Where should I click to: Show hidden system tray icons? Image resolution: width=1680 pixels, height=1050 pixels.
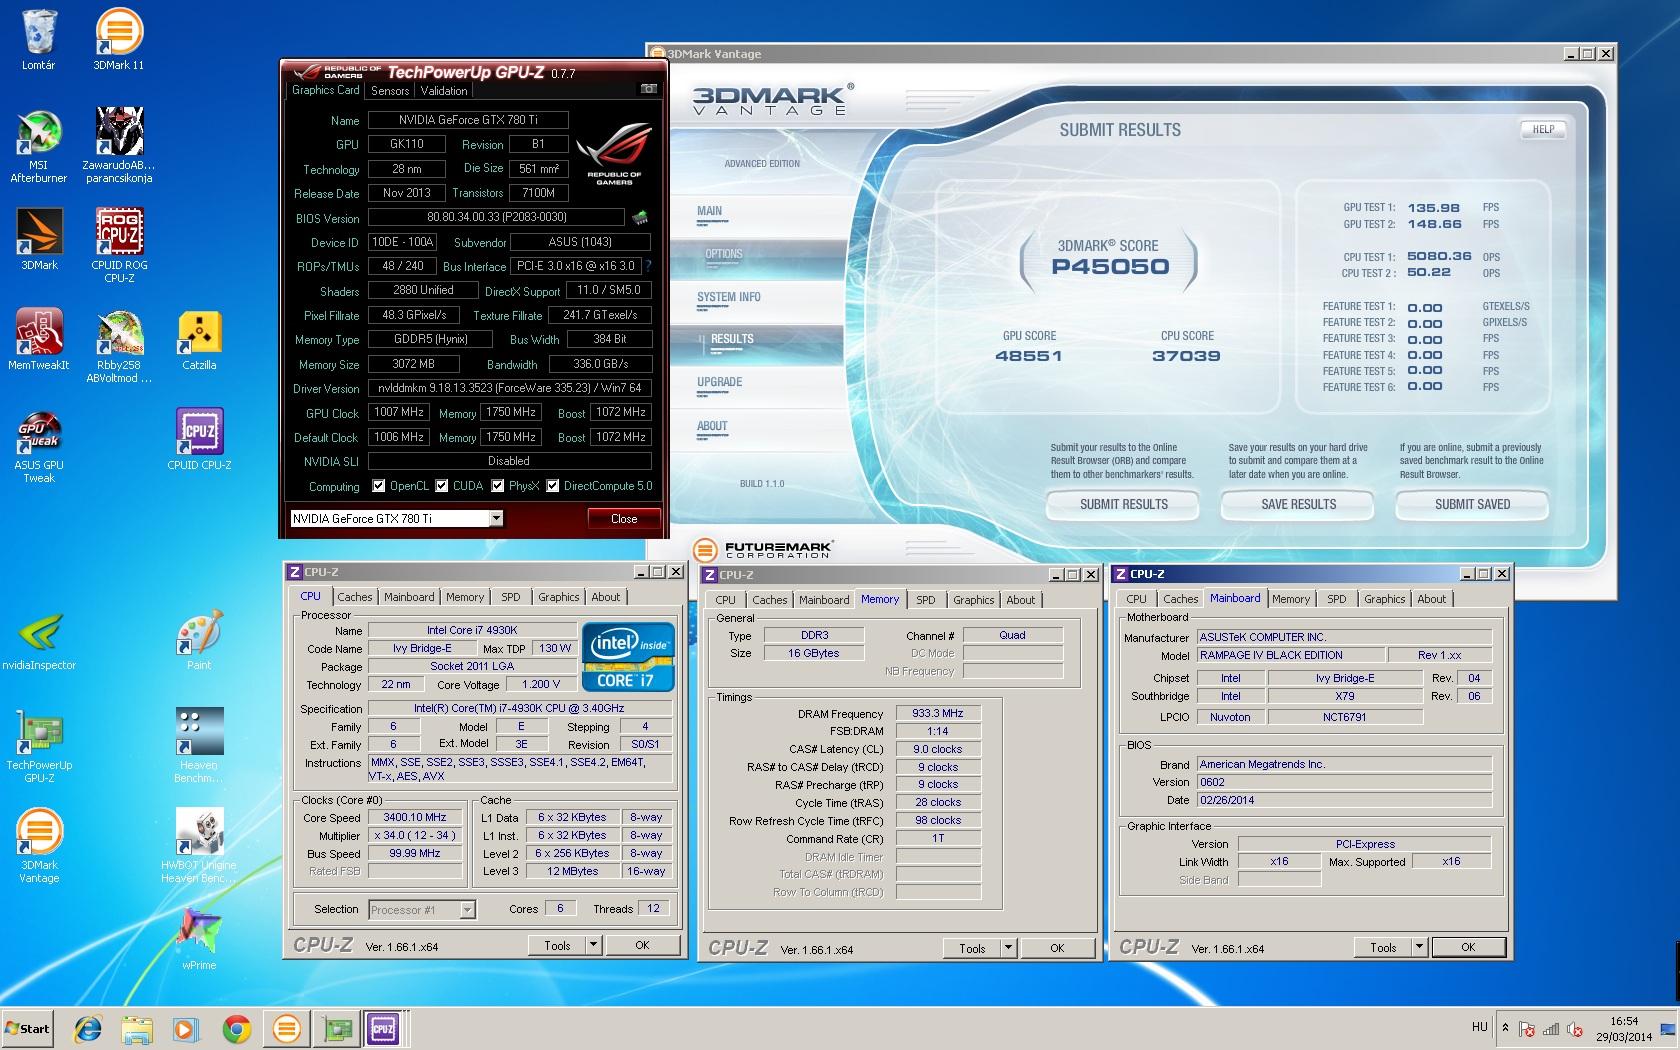(1505, 1028)
